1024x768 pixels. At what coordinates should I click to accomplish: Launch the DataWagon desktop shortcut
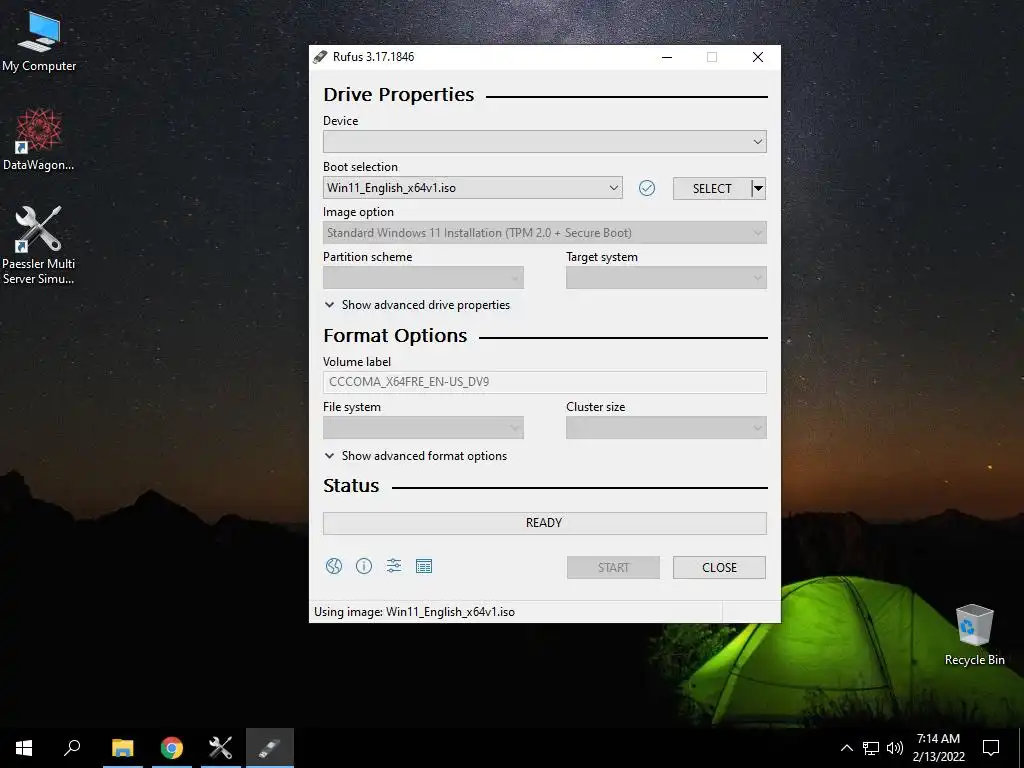tap(39, 140)
